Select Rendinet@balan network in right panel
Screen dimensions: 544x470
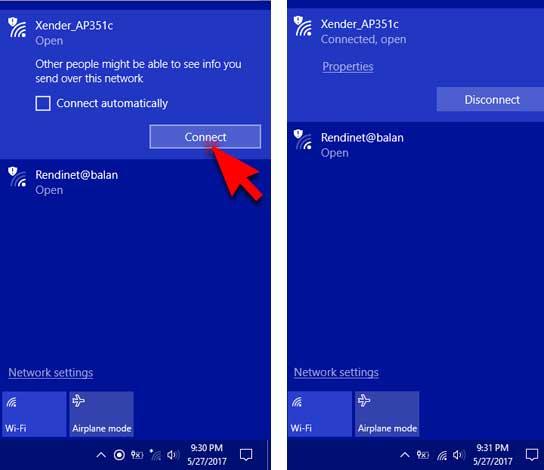tap(416, 145)
